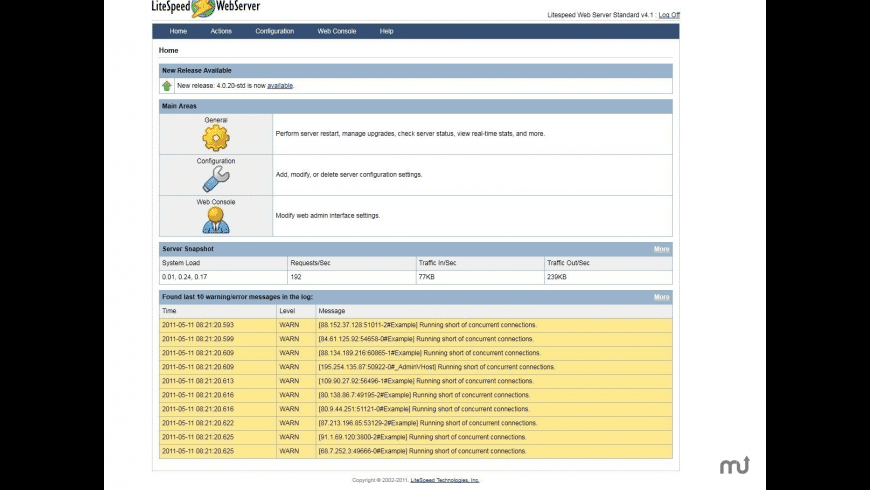Select log message from 68.7.252.3

(422, 451)
